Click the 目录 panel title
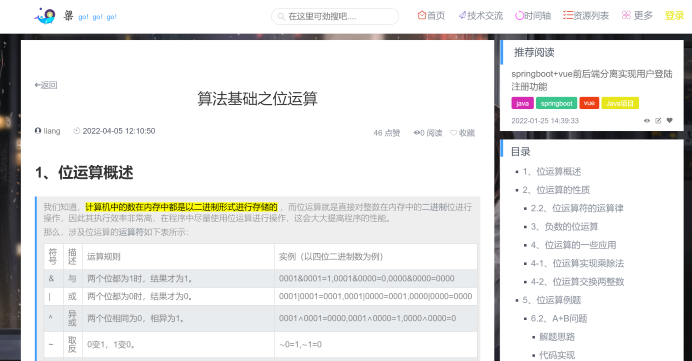The width and height of the screenshot is (692, 361). click(520, 152)
